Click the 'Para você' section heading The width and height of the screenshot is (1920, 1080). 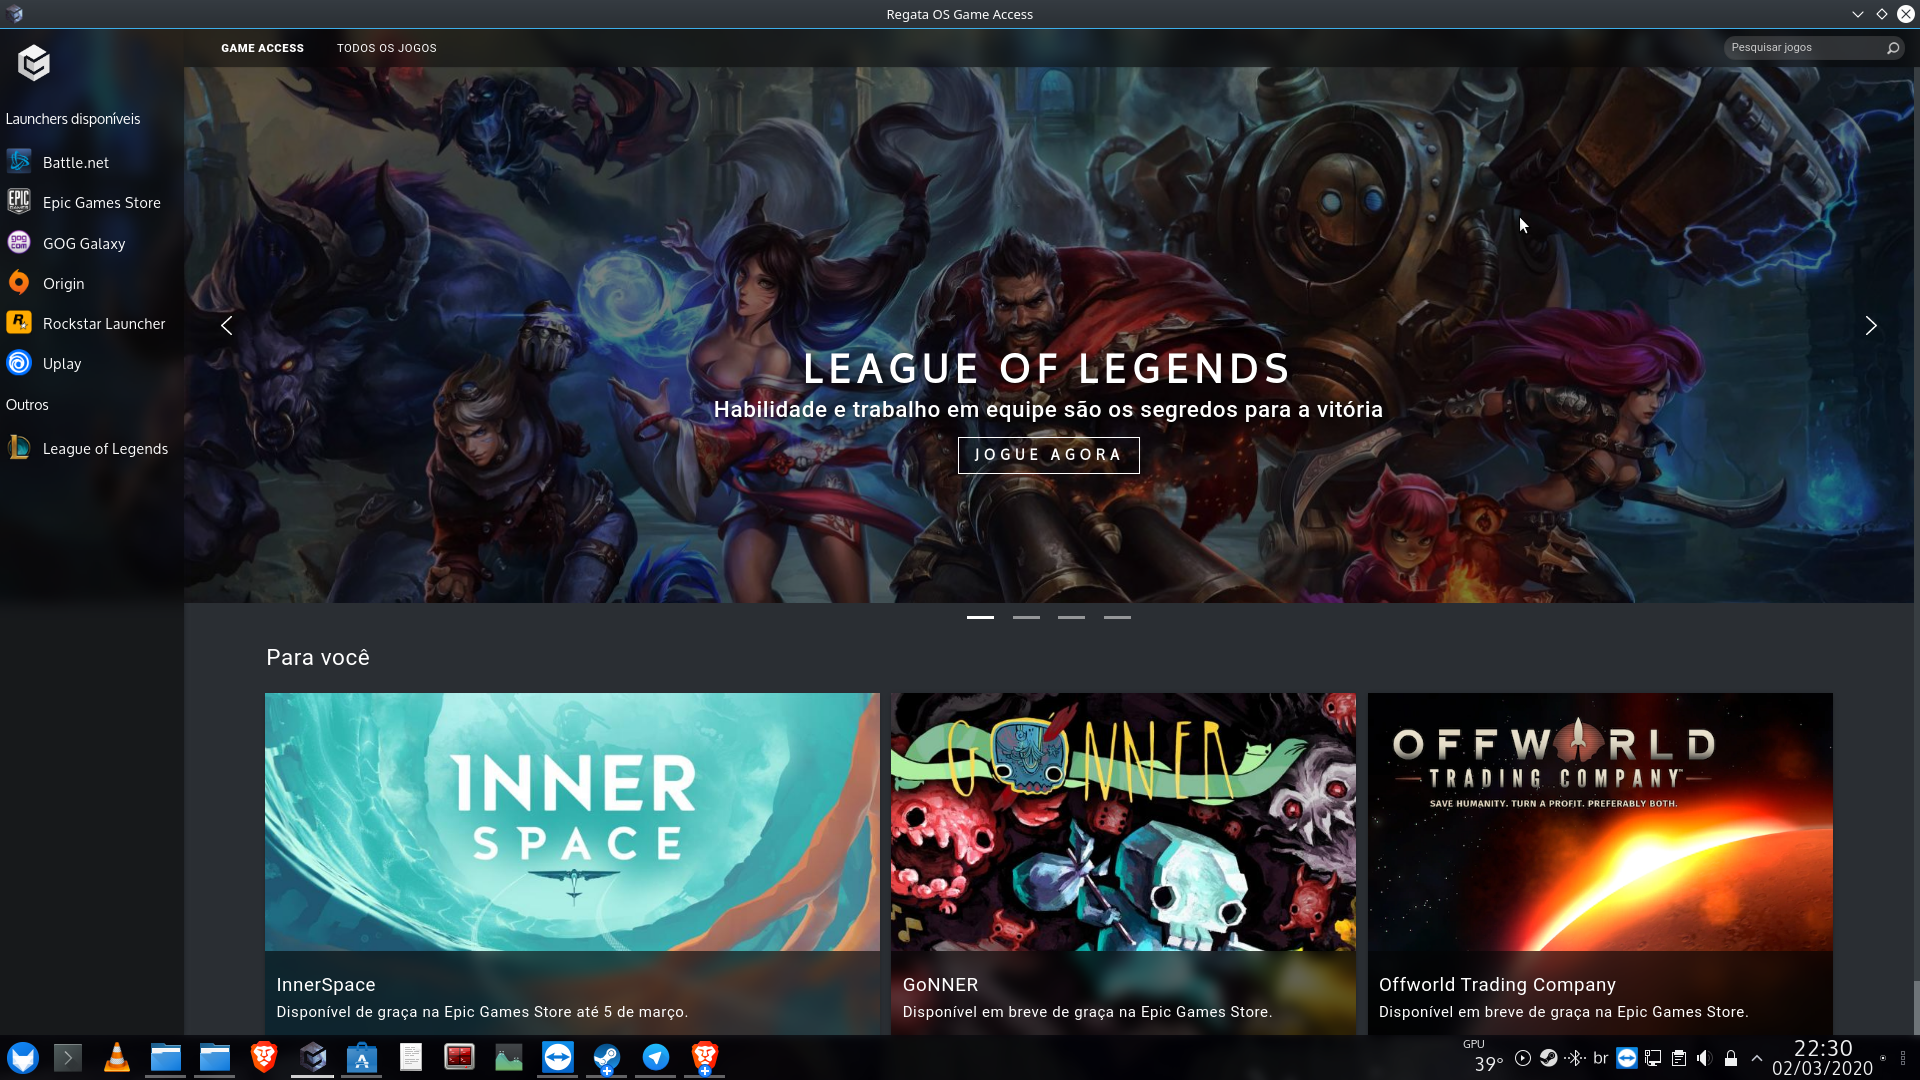tap(318, 657)
